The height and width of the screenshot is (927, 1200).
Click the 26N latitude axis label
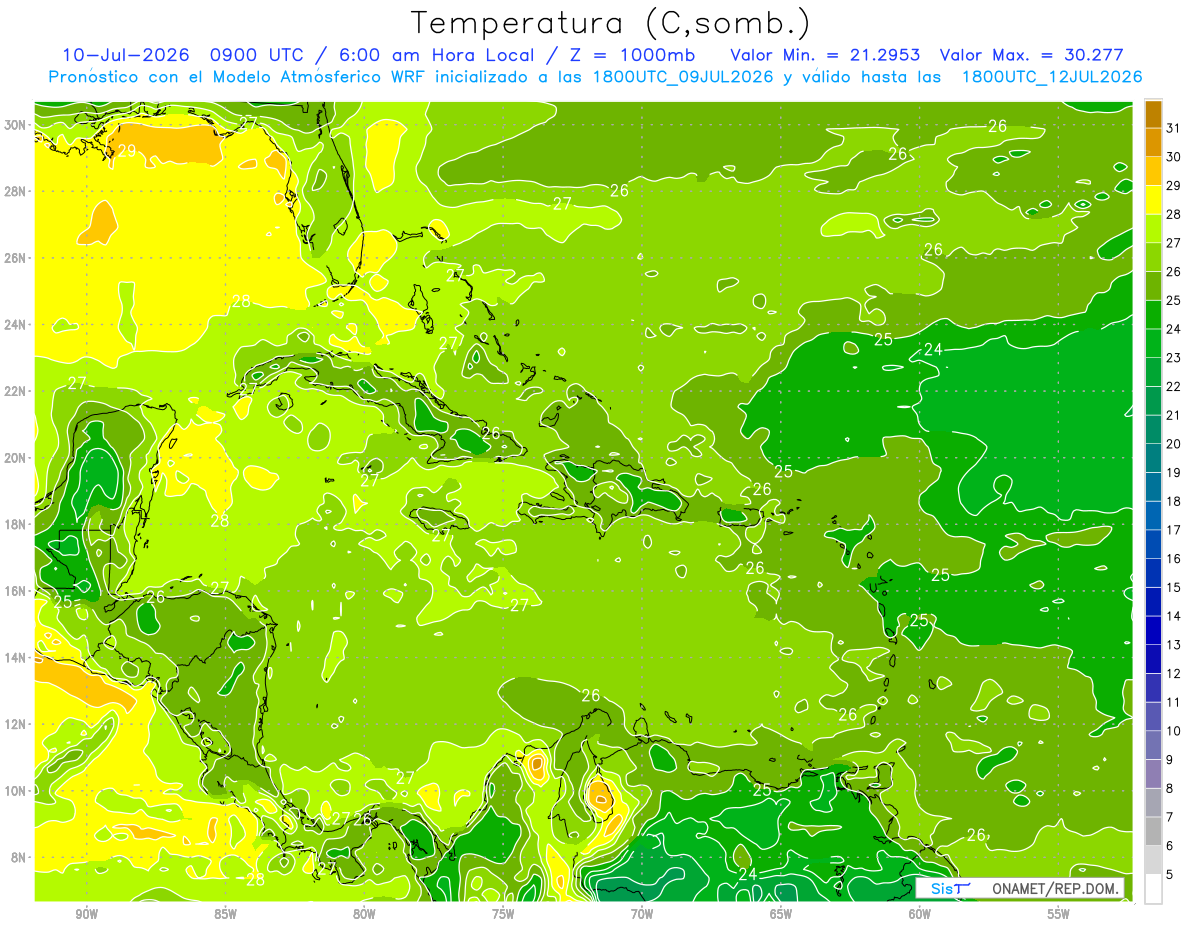point(15,258)
